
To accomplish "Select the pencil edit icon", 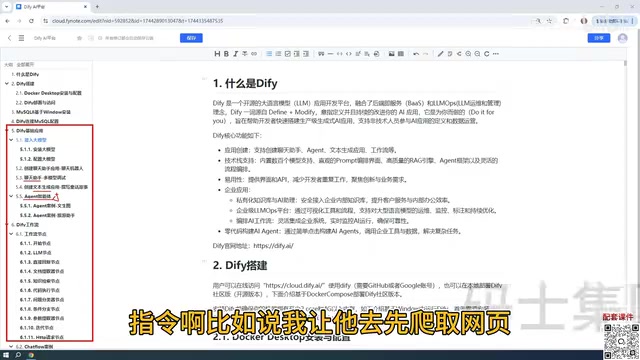I will coord(440,54).
